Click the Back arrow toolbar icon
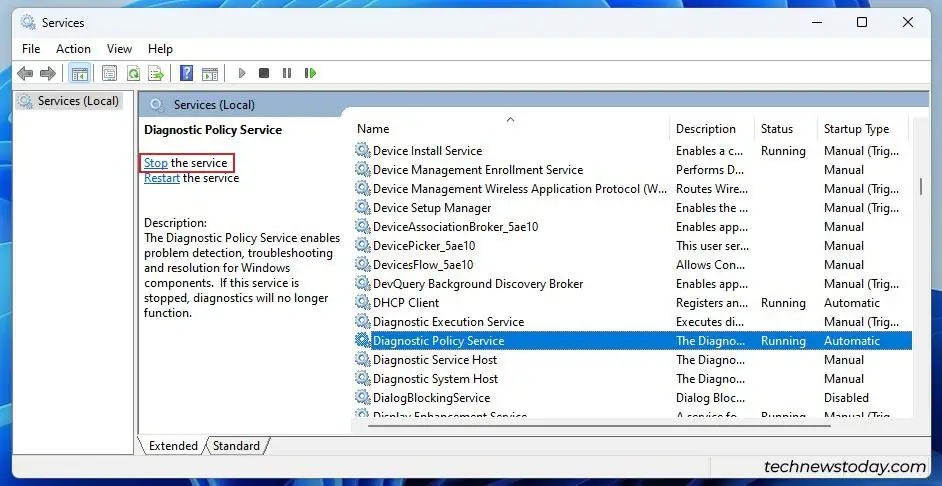 [x=25, y=73]
